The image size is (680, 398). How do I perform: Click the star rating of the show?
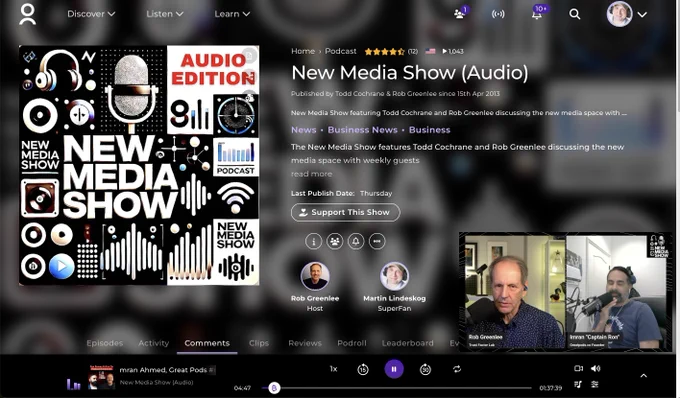coord(384,52)
